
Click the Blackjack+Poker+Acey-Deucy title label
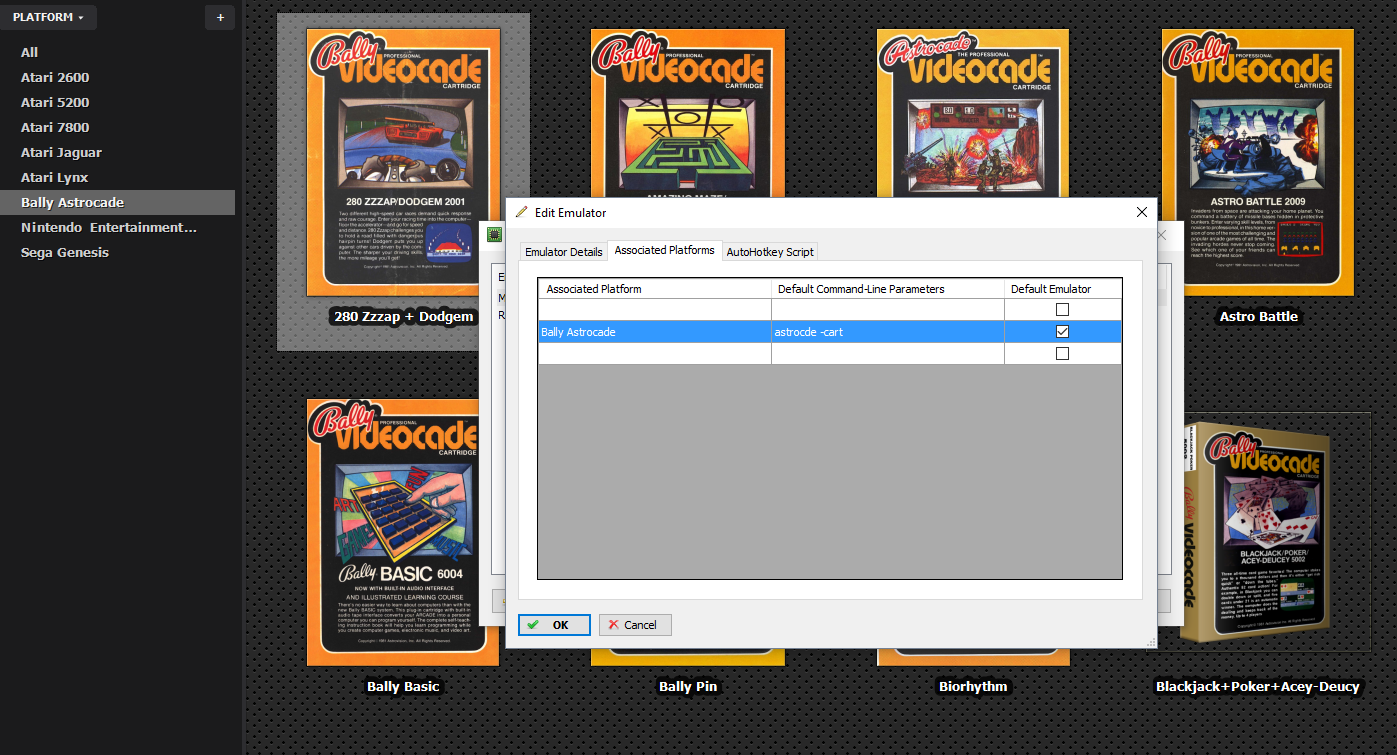click(1258, 686)
